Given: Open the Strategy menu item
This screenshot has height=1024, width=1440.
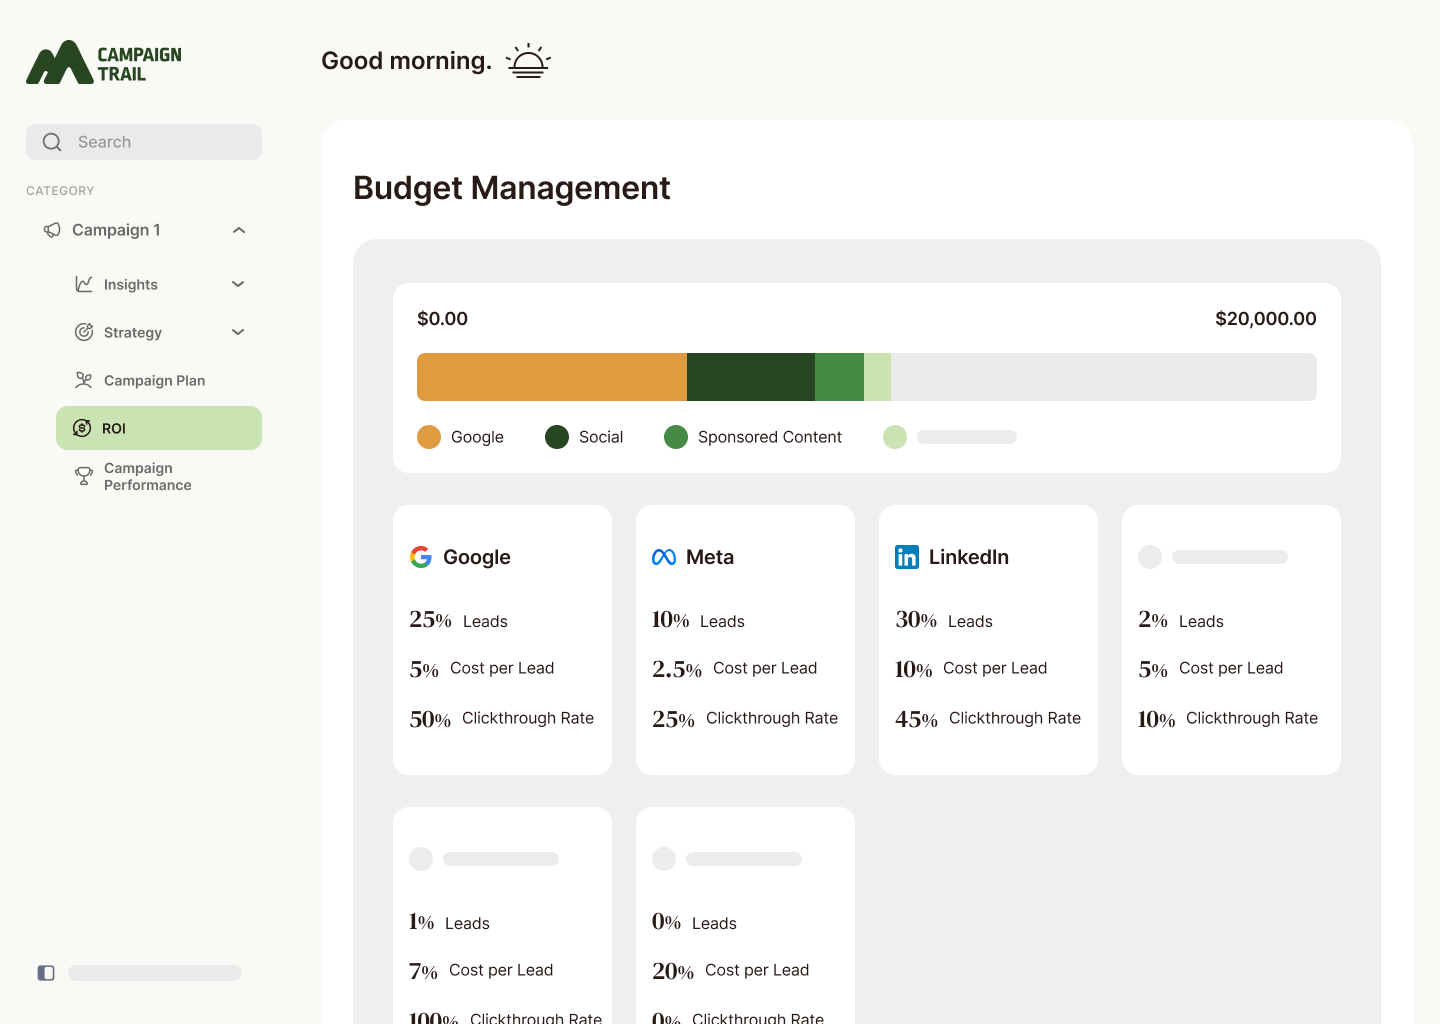Looking at the screenshot, I should click(x=159, y=332).
